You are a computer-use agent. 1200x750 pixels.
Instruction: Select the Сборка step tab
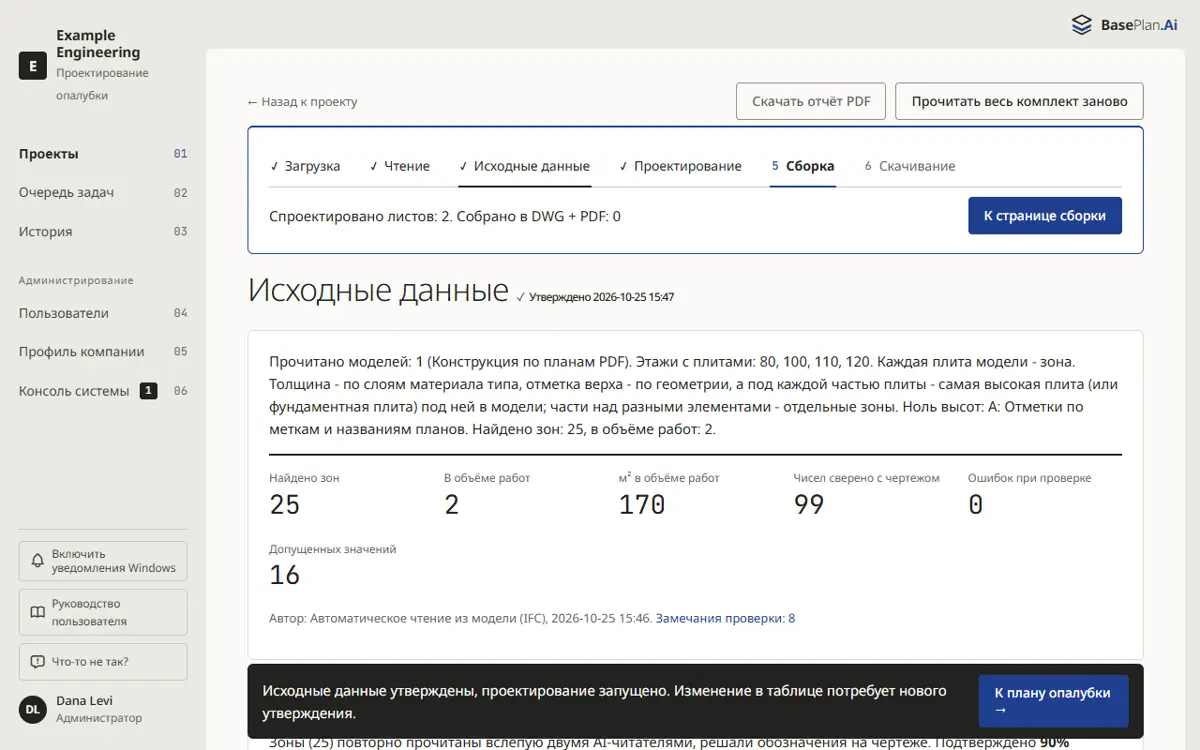click(x=803, y=166)
